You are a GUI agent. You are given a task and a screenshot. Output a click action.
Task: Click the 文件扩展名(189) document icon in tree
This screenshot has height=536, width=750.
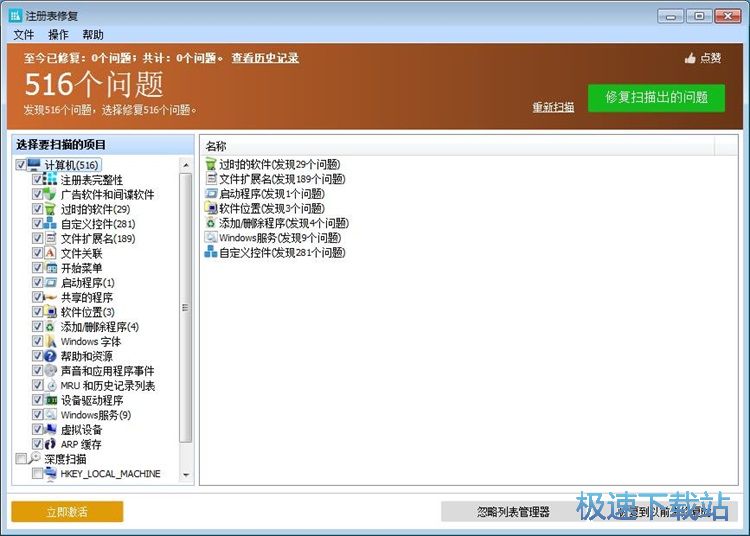click(50, 238)
